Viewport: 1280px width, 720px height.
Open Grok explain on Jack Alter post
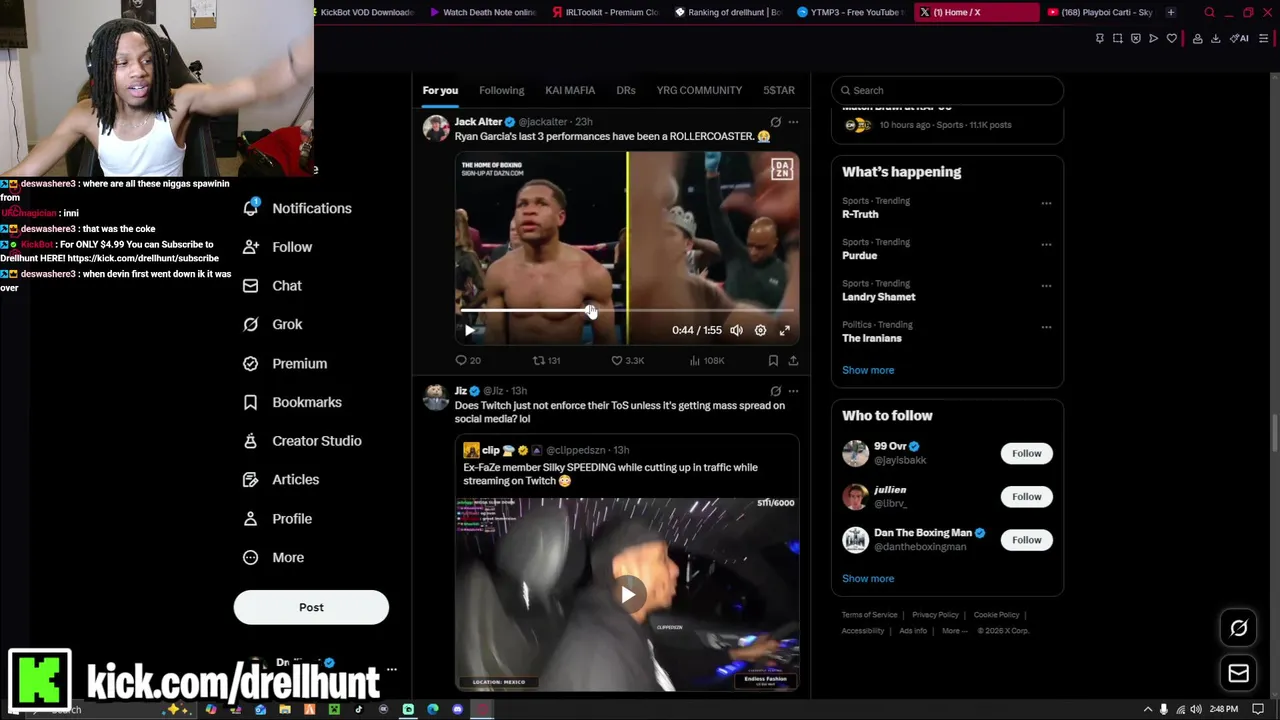click(x=775, y=122)
